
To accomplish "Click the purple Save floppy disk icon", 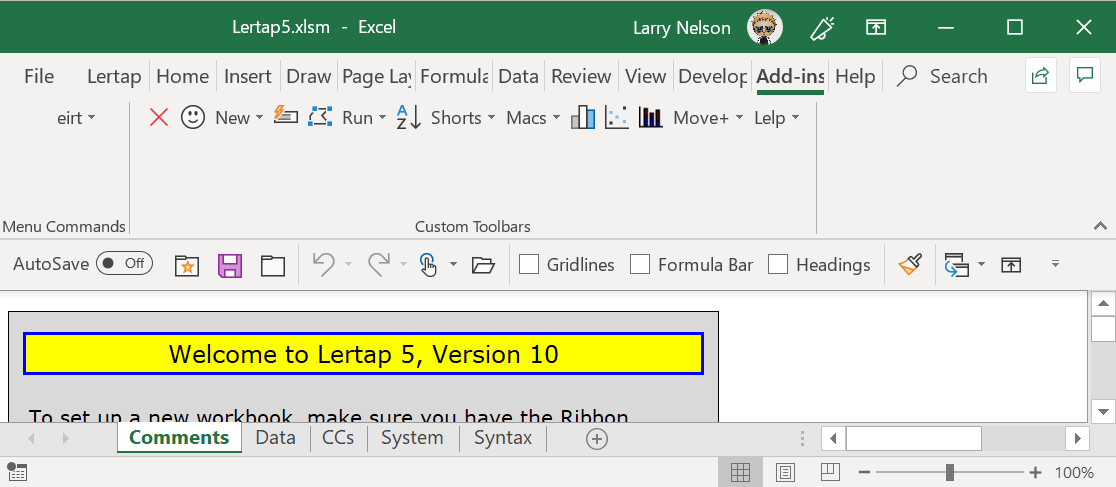I will [230, 265].
